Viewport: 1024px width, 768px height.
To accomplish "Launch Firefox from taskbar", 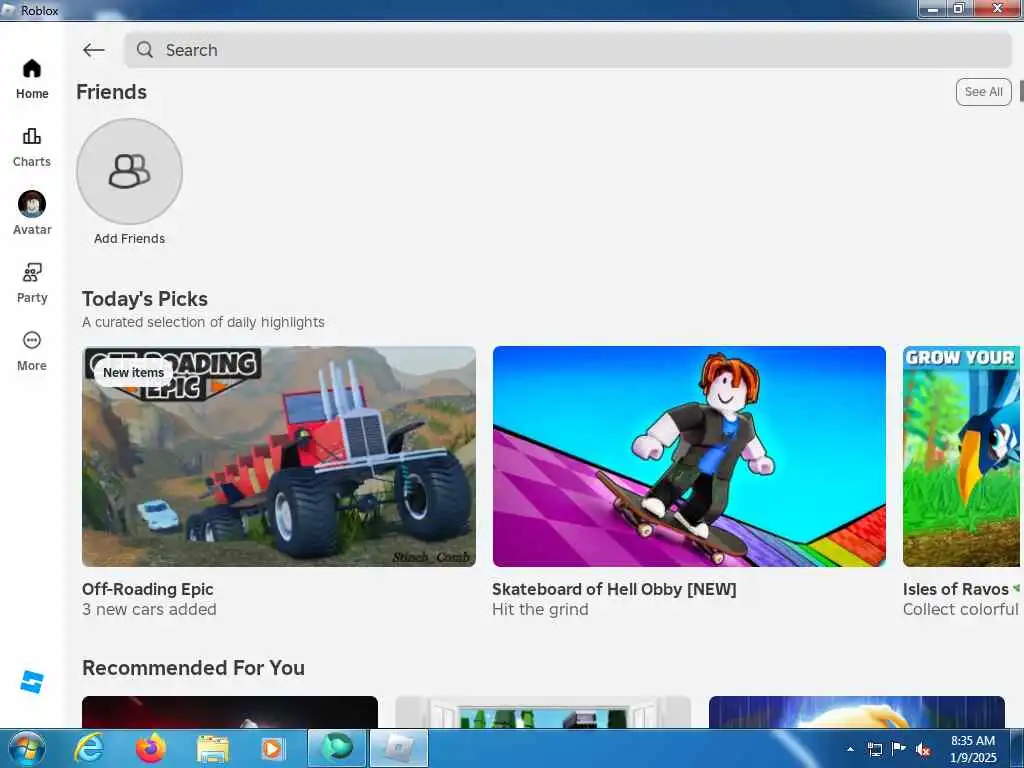I will (151, 748).
